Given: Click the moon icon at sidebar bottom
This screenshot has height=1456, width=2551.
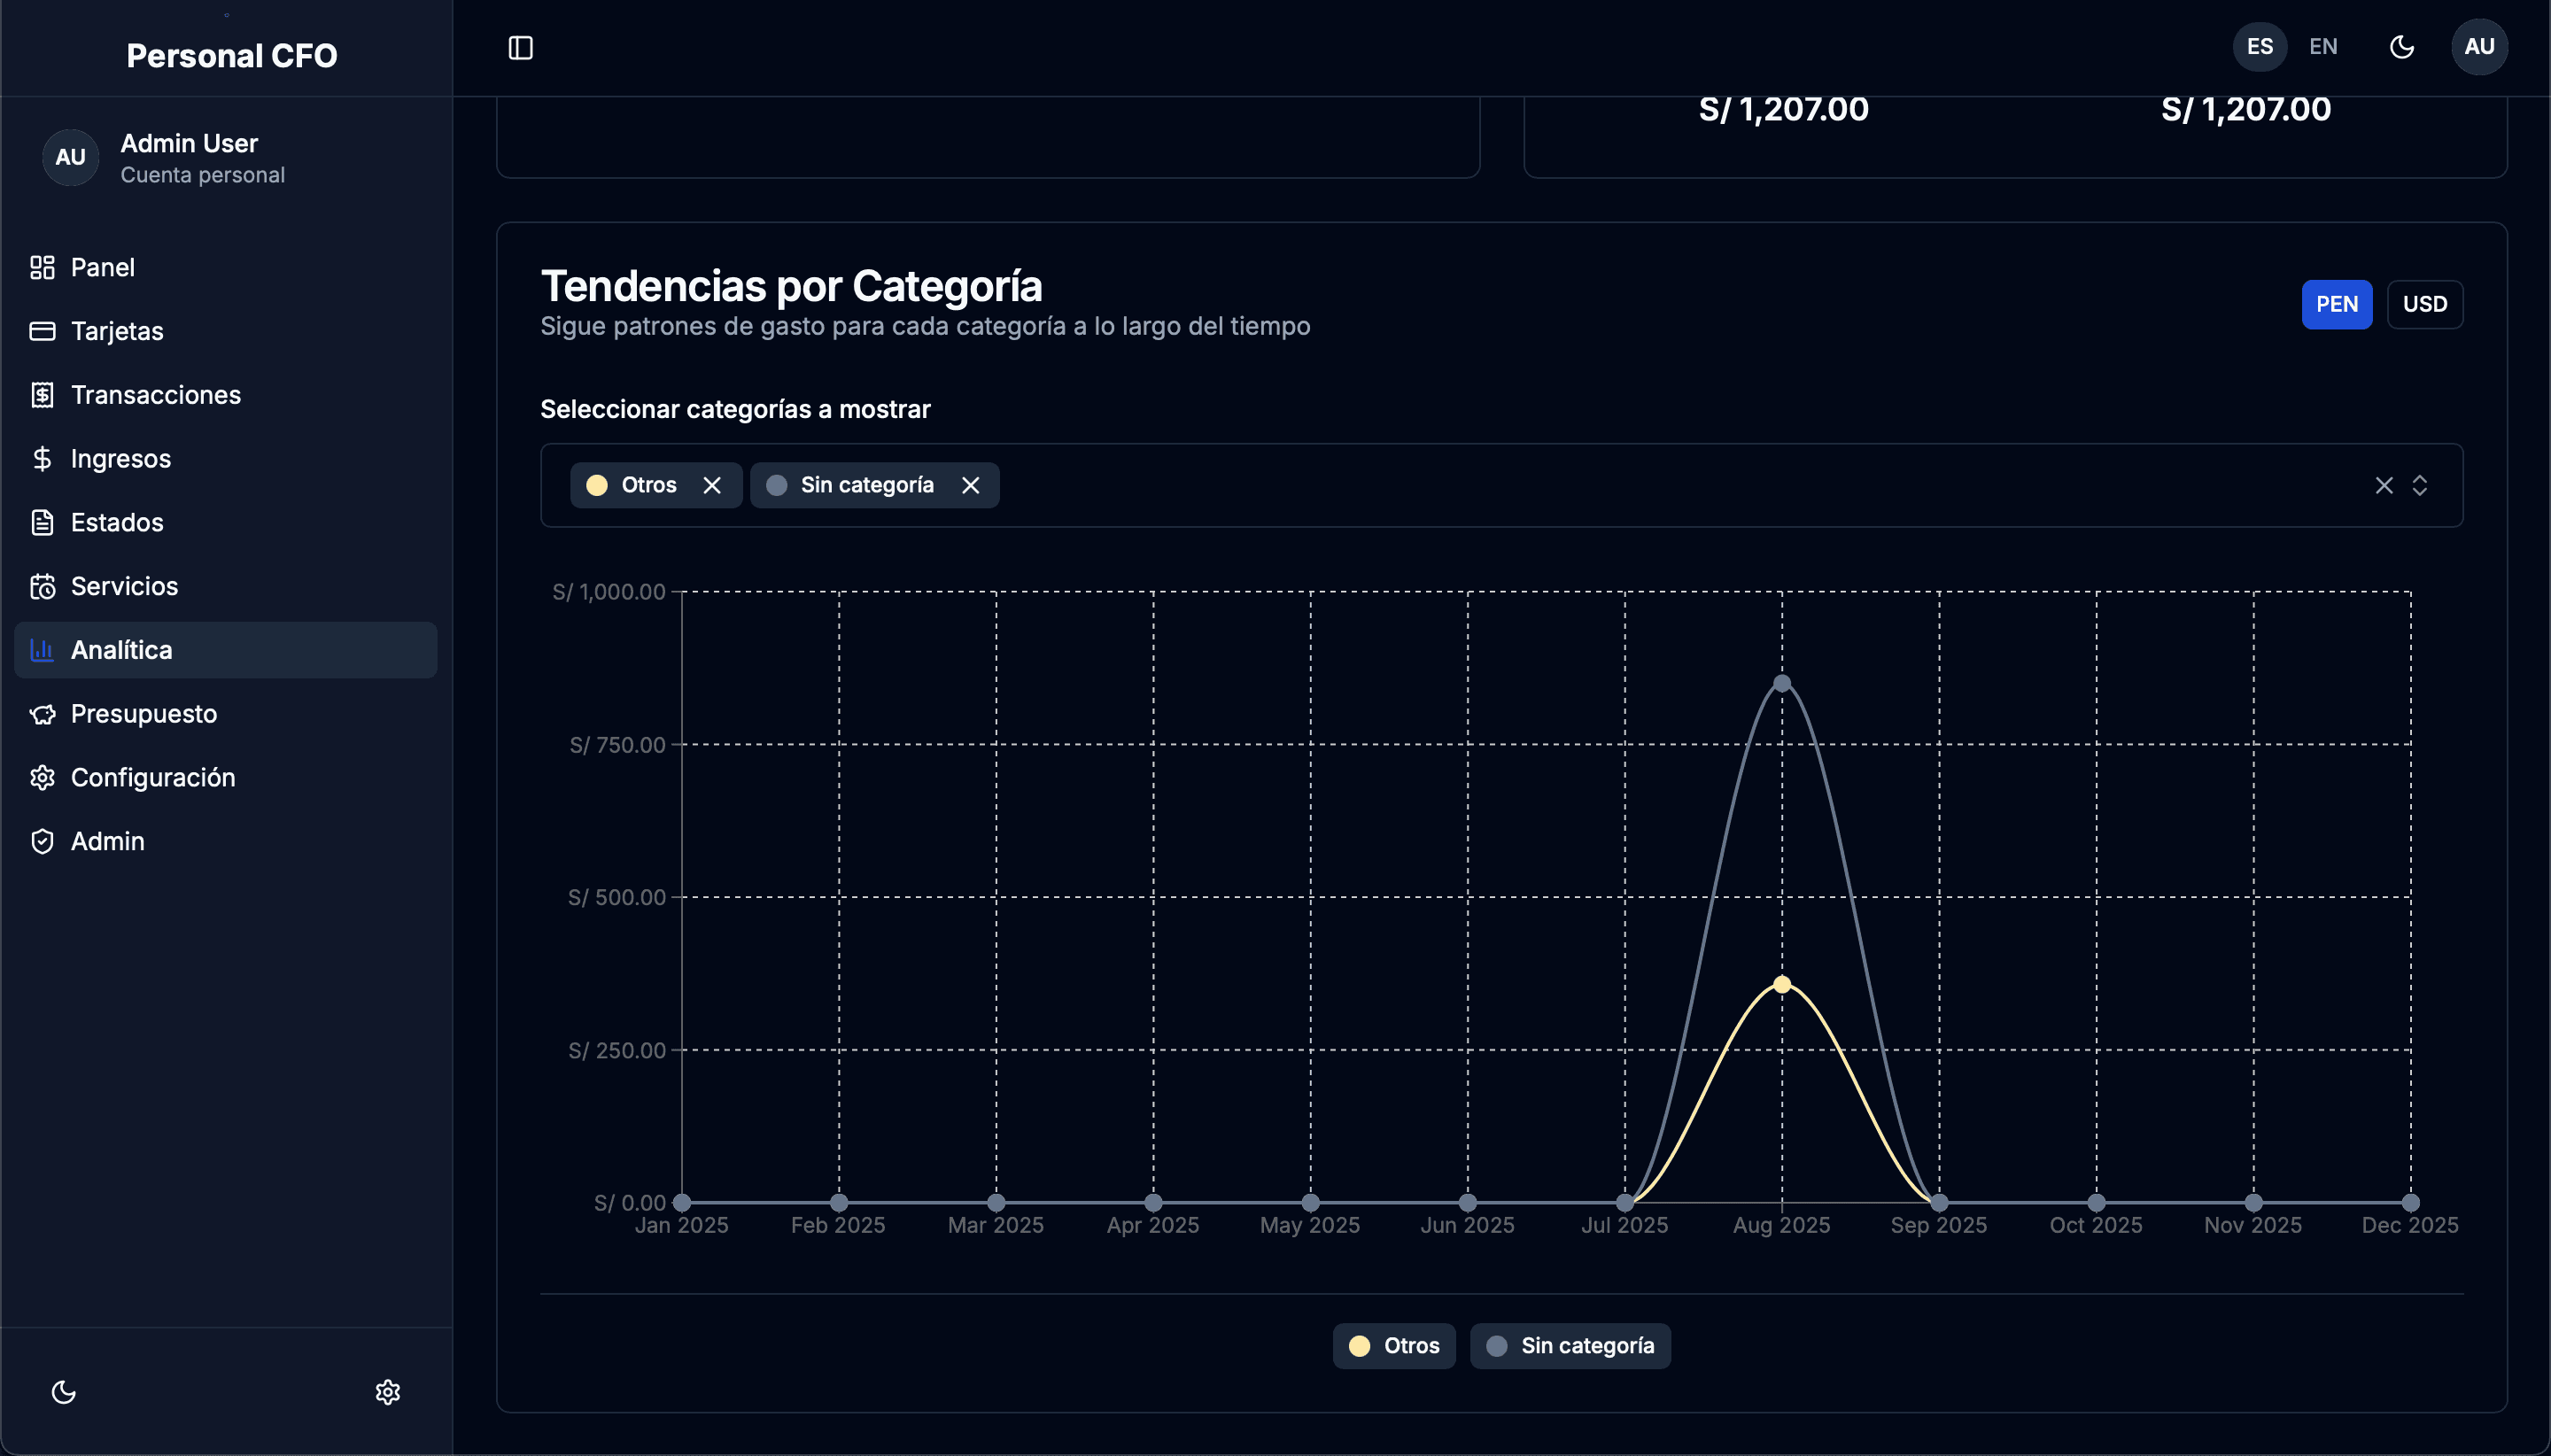Looking at the screenshot, I should [64, 1392].
